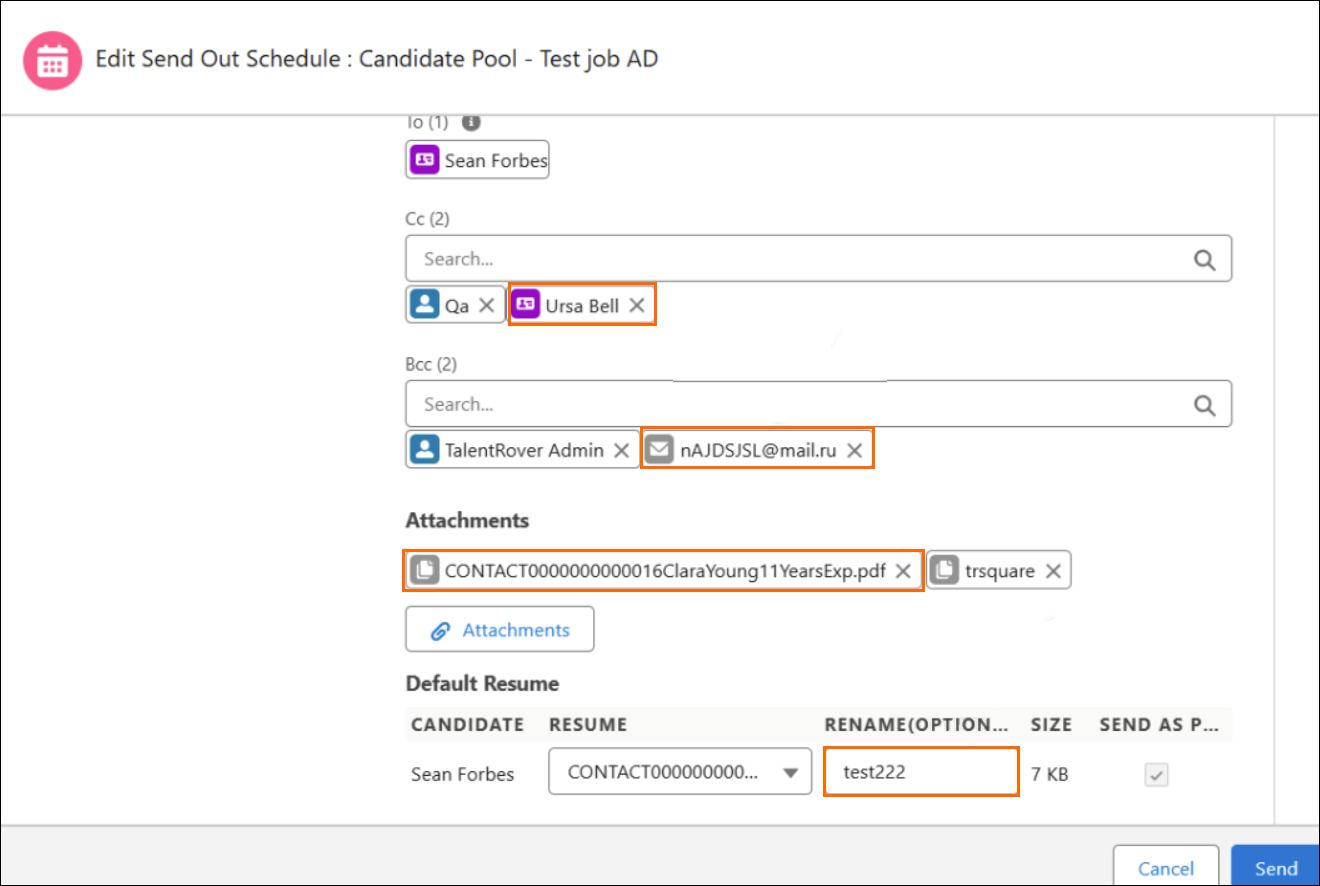Screen dimensions: 1320x886
Task: Click the SIZE column header
Action: tap(1051, 724)
